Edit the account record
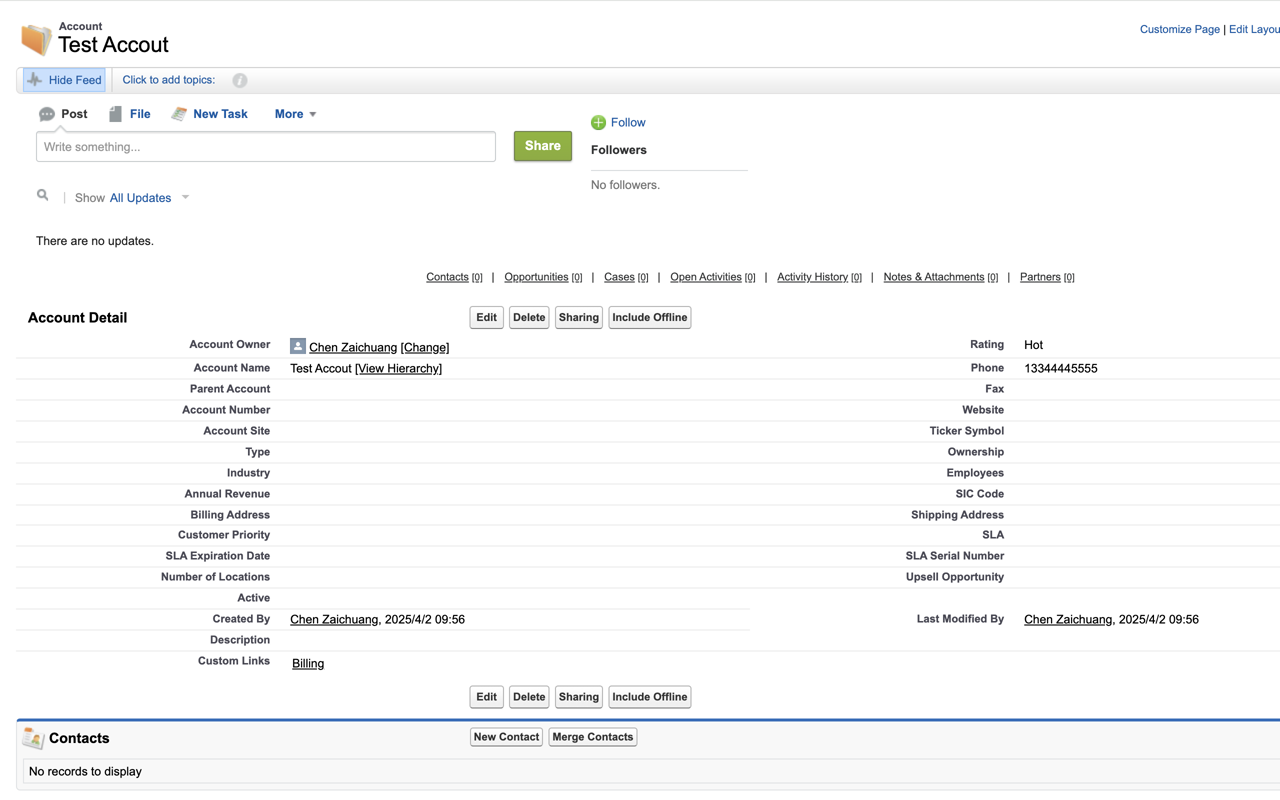 (486, 317)
